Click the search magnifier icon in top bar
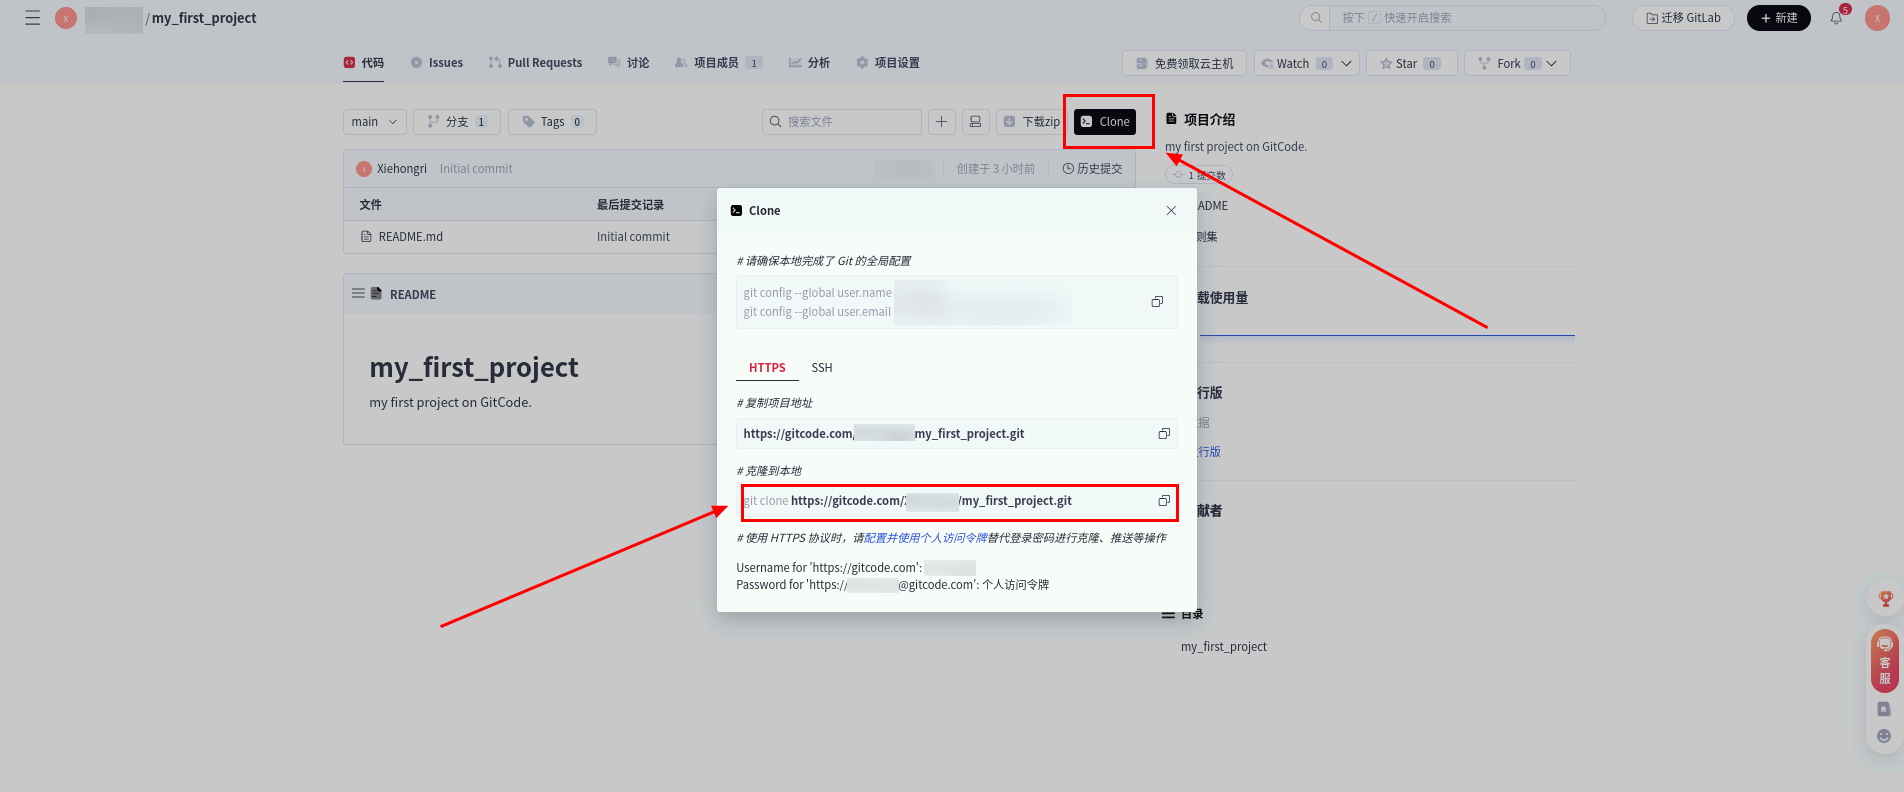 1317,18
